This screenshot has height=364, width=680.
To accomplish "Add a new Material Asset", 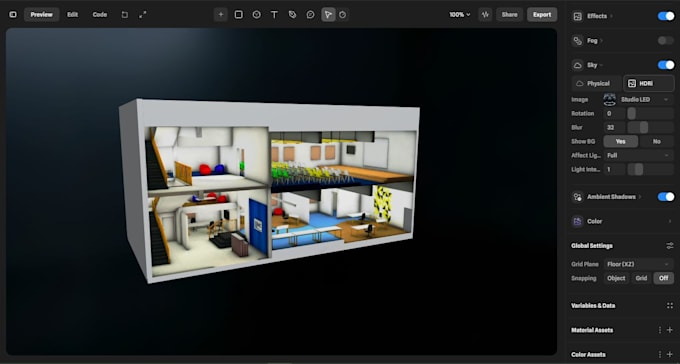I will point(670,330).
